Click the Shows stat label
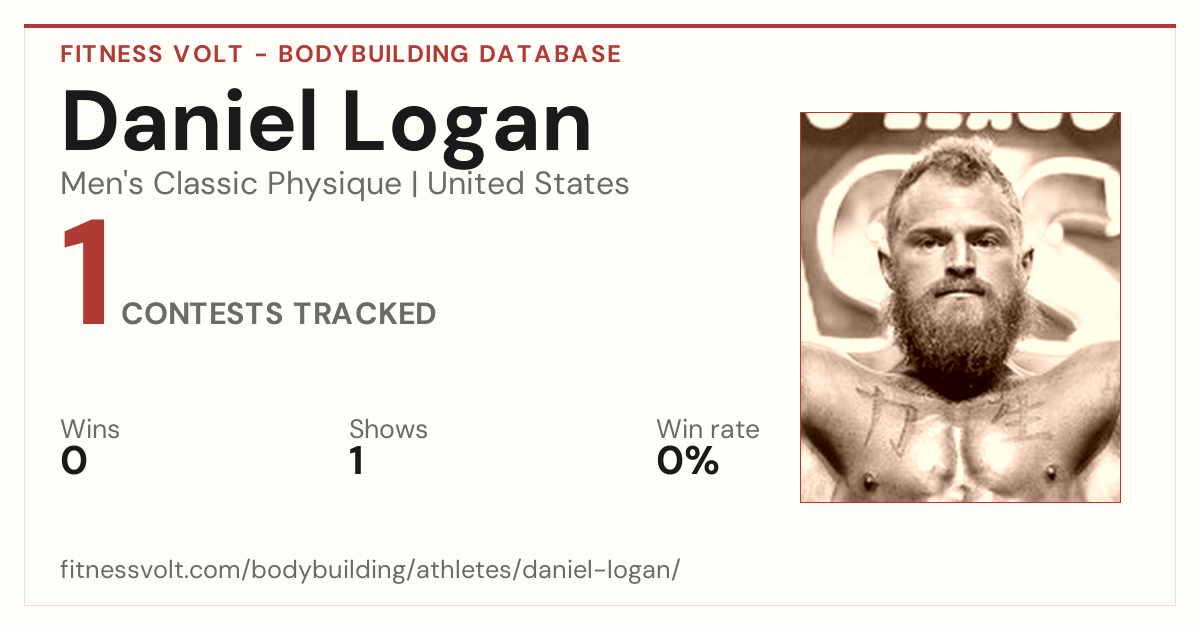 tap(388, 430)
